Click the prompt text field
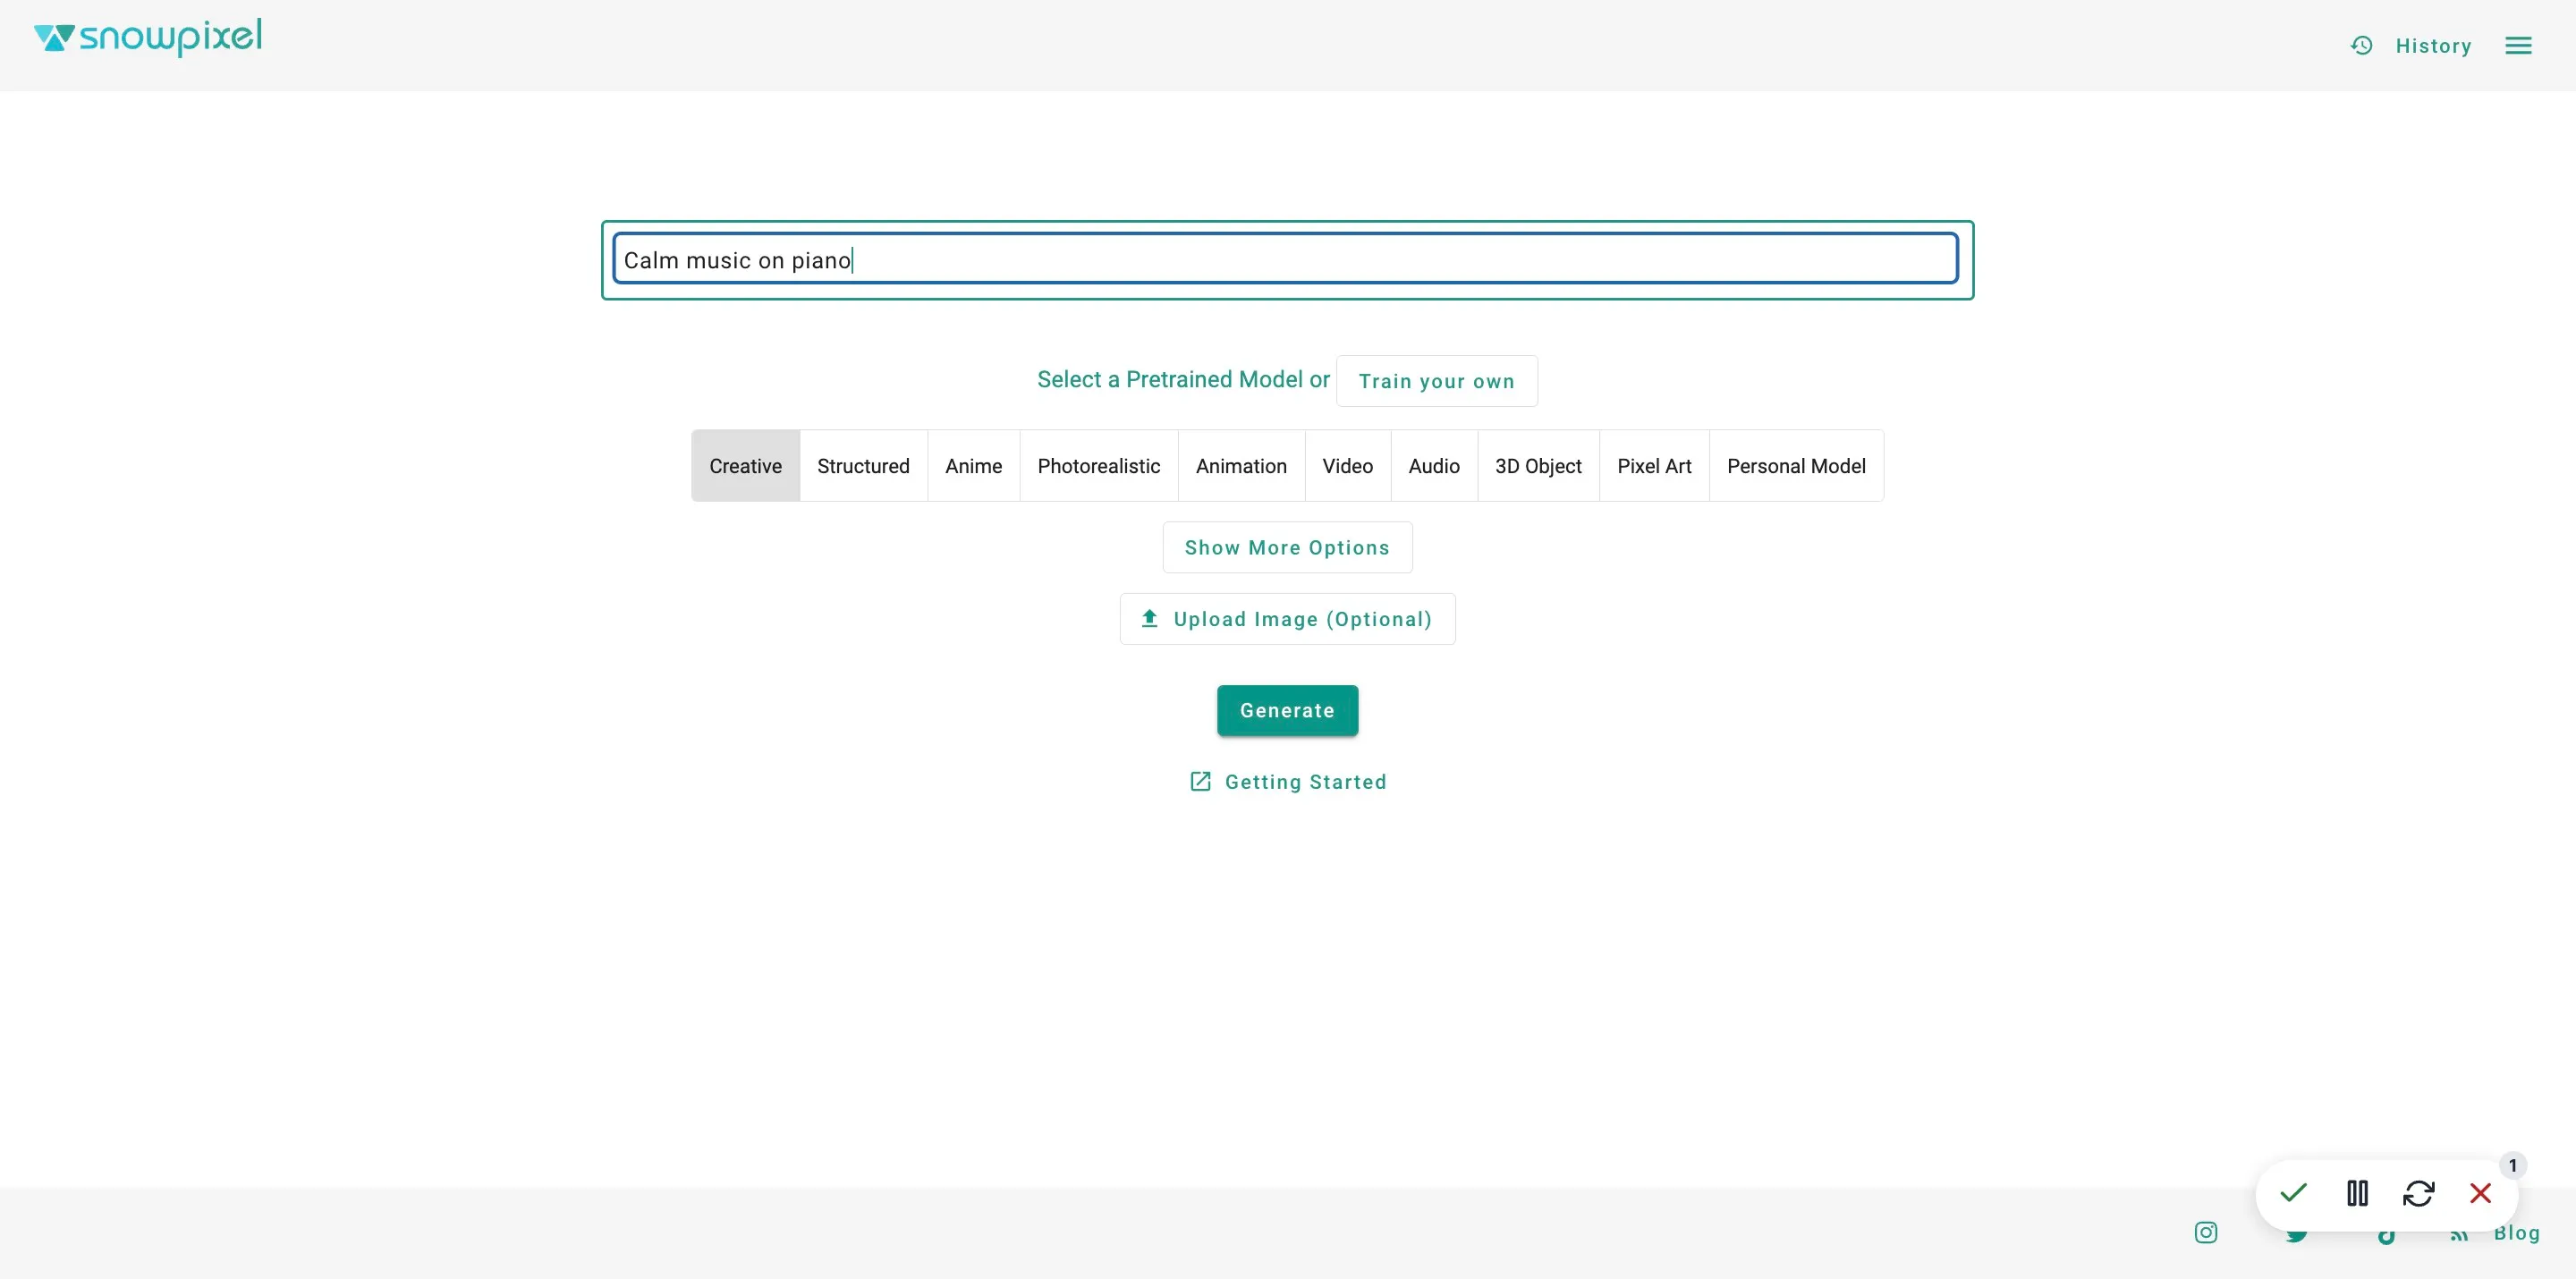 [1286, 259]
